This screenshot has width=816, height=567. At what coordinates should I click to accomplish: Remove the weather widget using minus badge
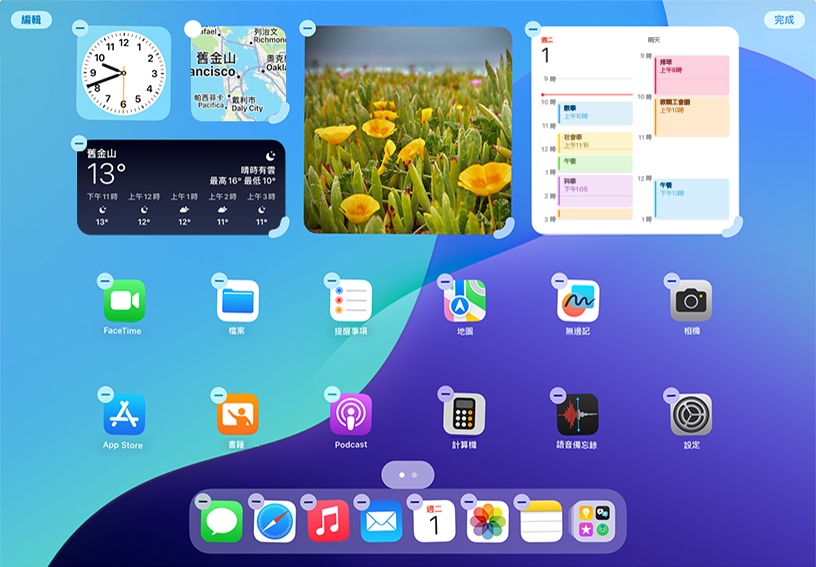point(82,144)
